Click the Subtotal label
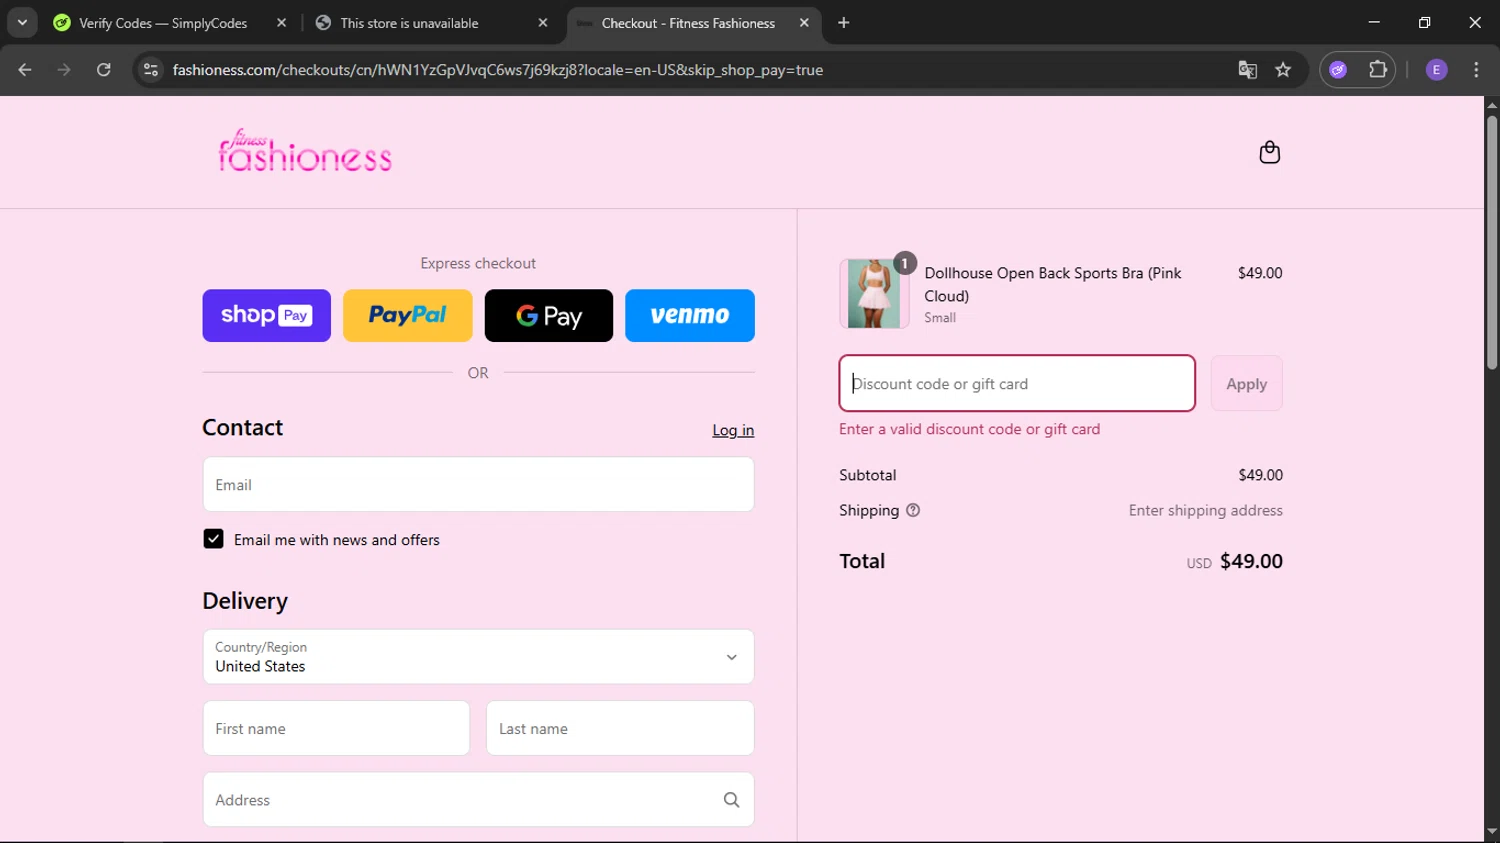1500x843 pixels. [867, 475]
